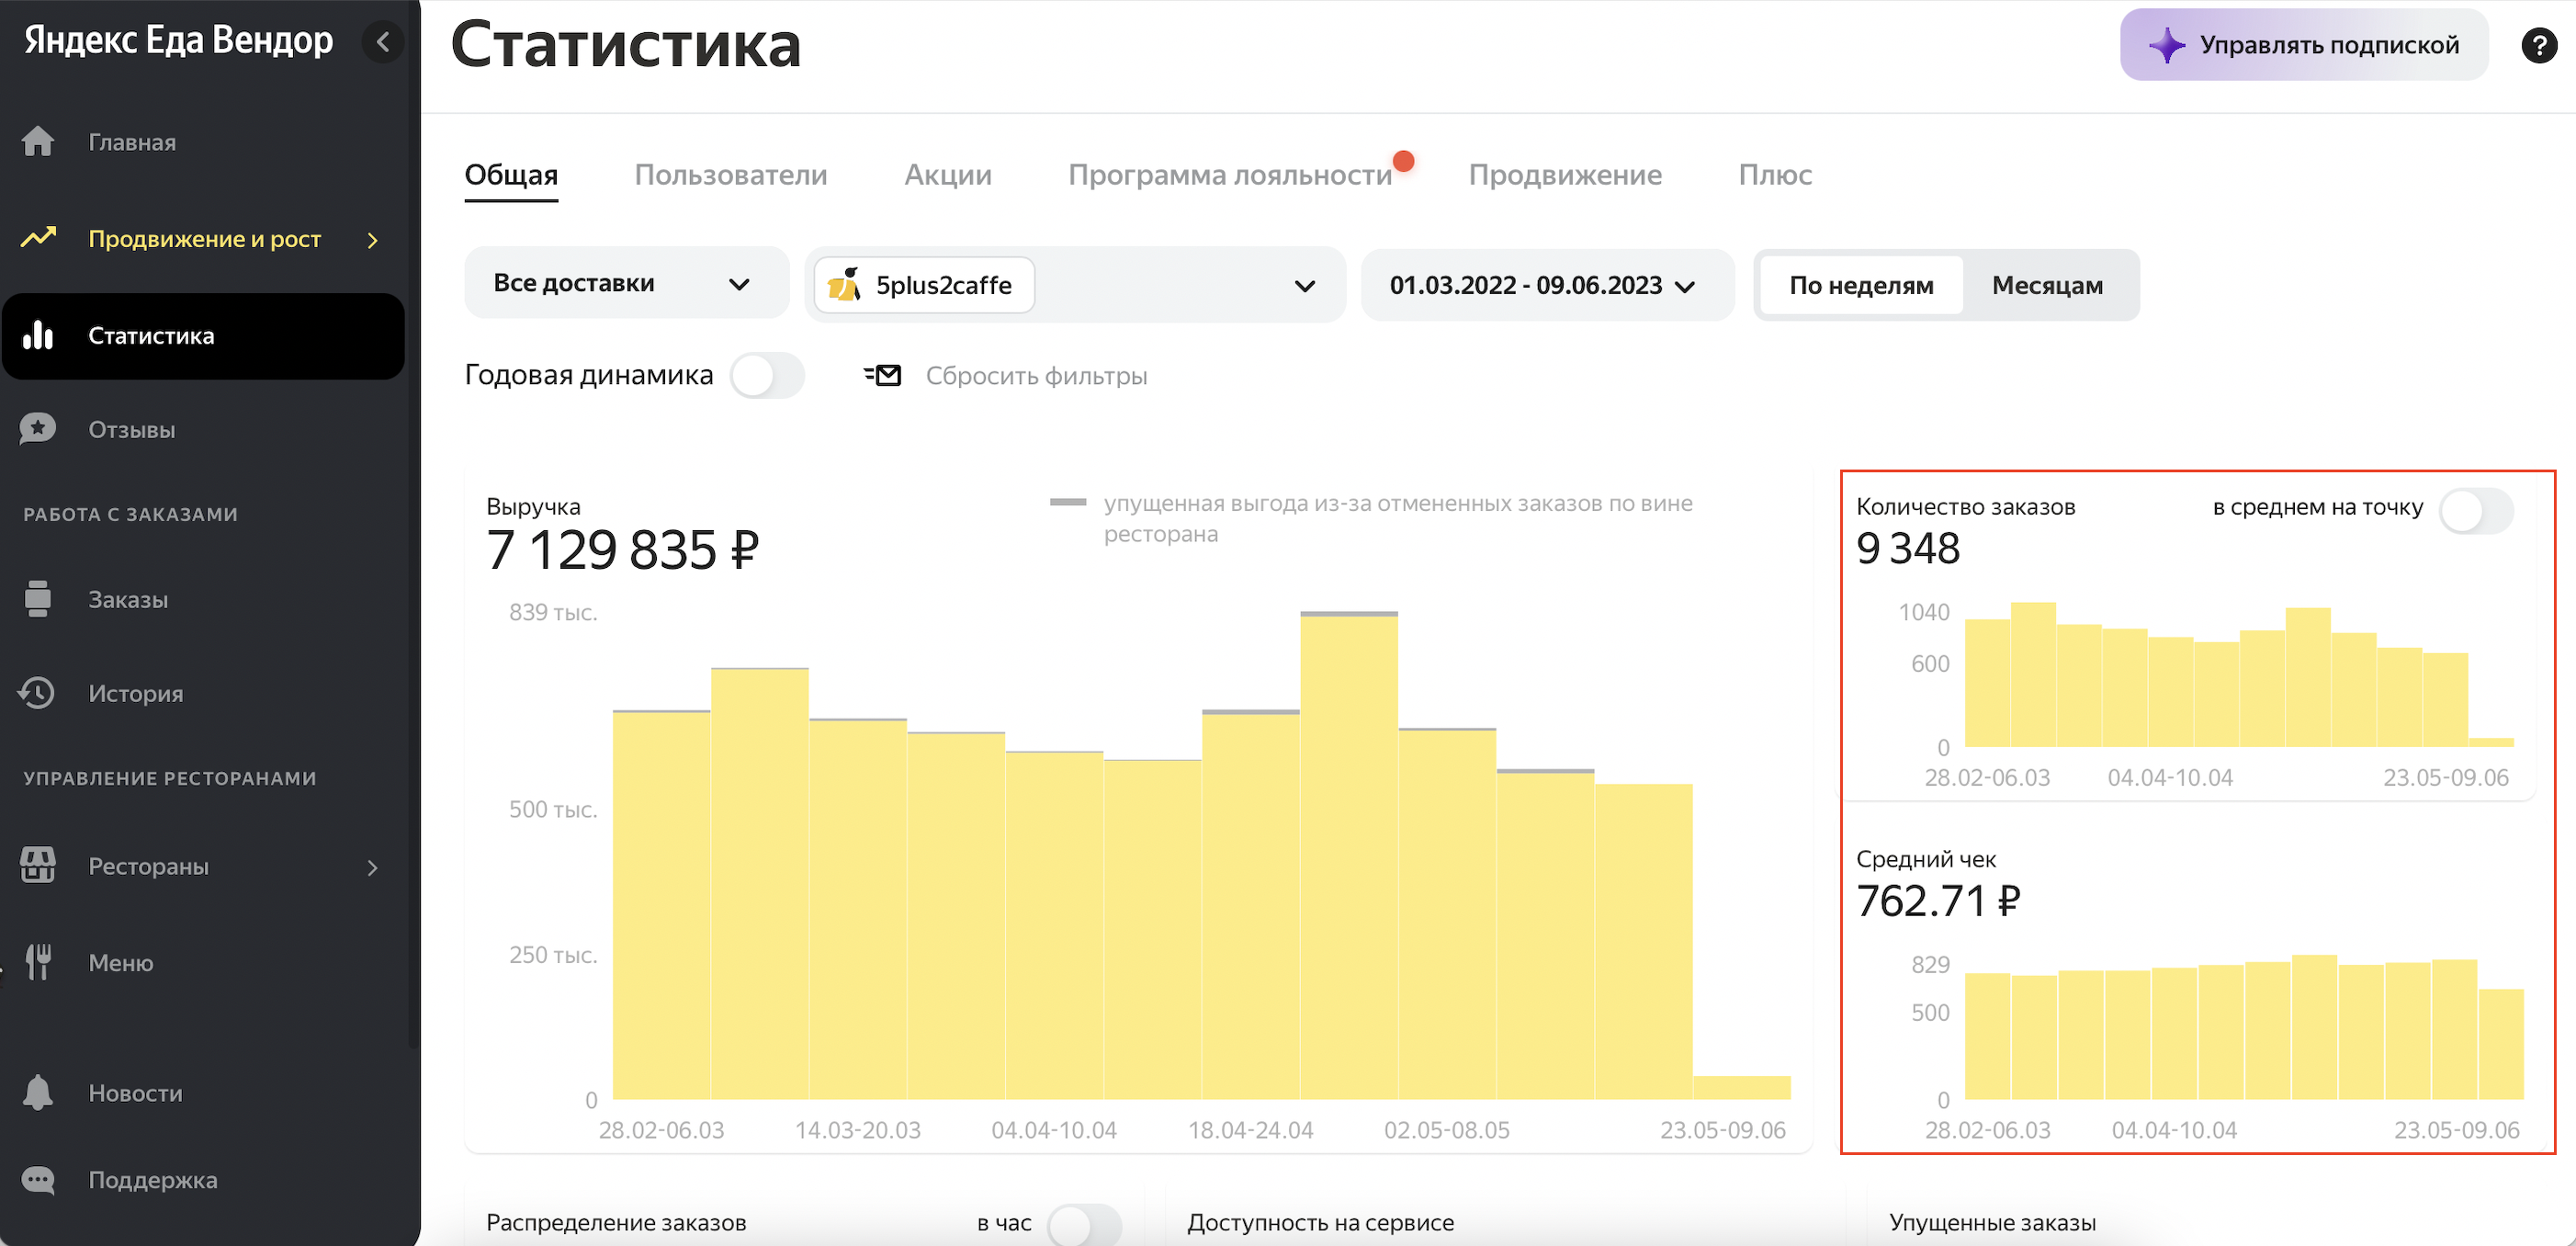Click Сбросить фильтры link
The image size is (2576, 1246).
pos(1035,376)
